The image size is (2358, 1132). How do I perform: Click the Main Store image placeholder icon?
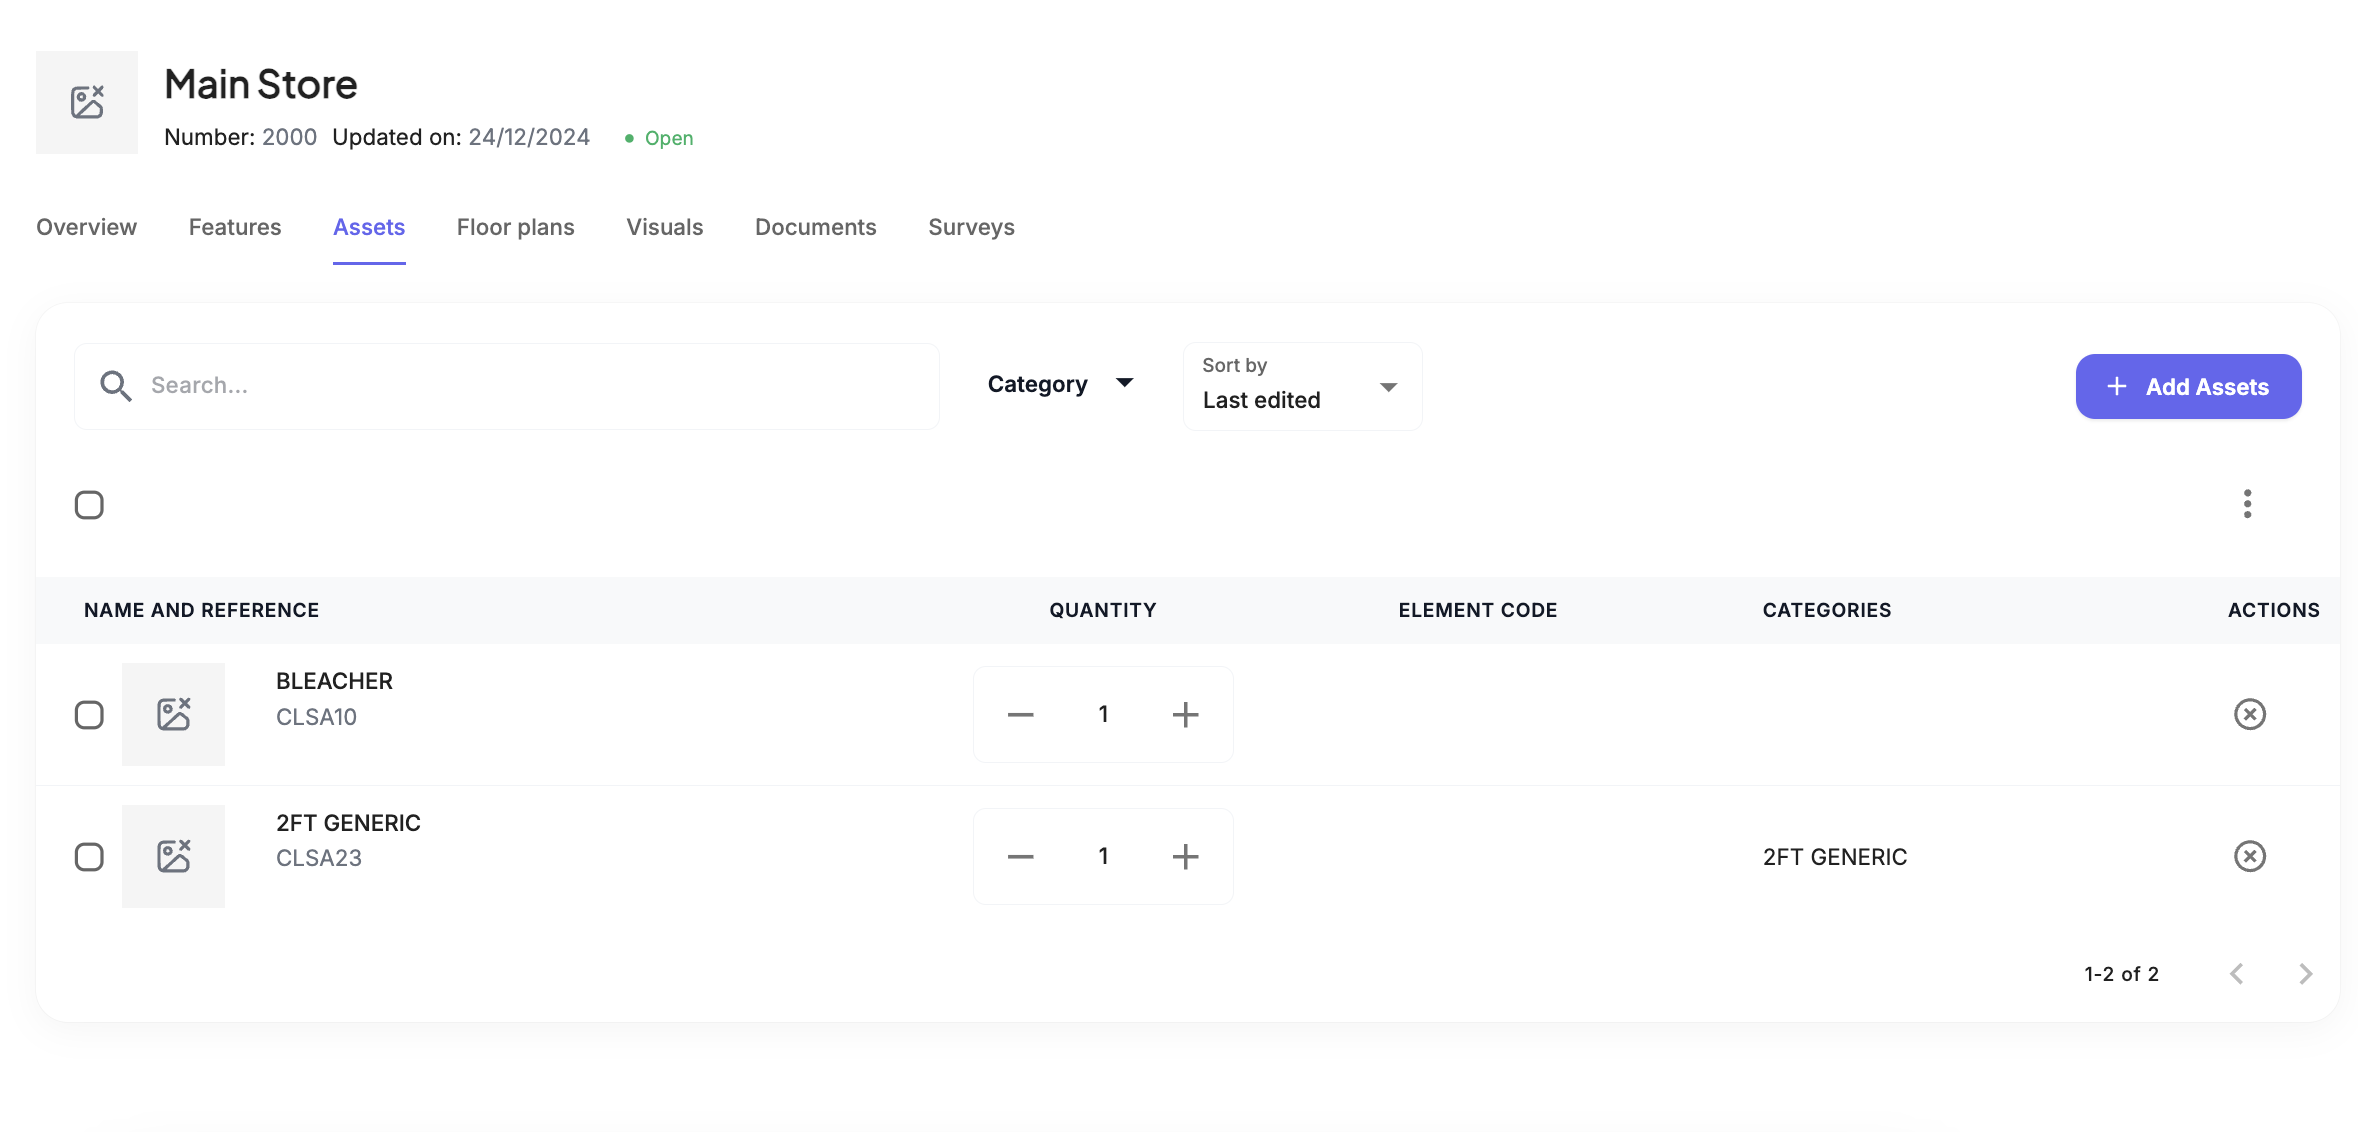87,102
